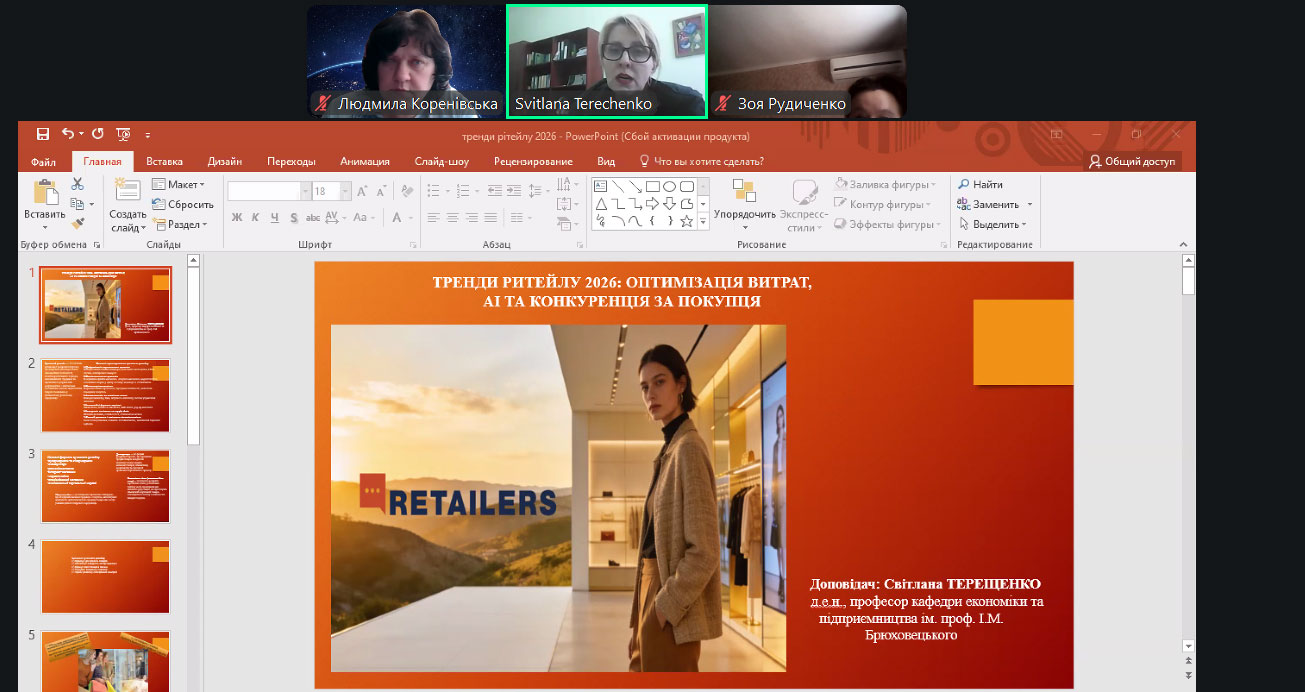The image size is (1305, 692).
Task: Click the Упорядочить arrange icon
Action: click(x=744, y=192)
